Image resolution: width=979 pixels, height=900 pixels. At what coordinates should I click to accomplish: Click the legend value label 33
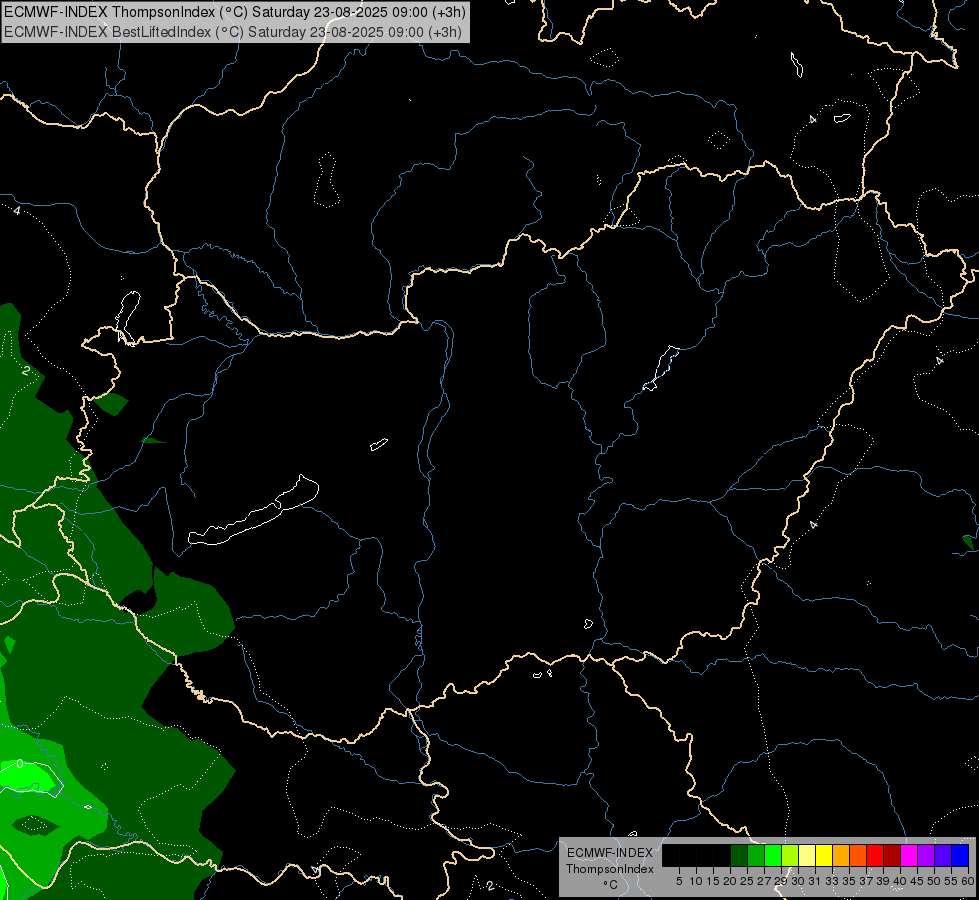(832, 881)
